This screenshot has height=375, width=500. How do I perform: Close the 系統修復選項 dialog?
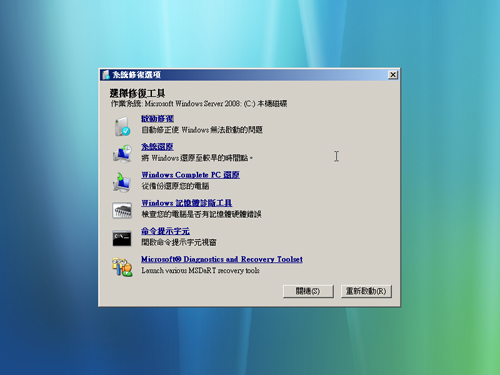[x=393, y=75]
